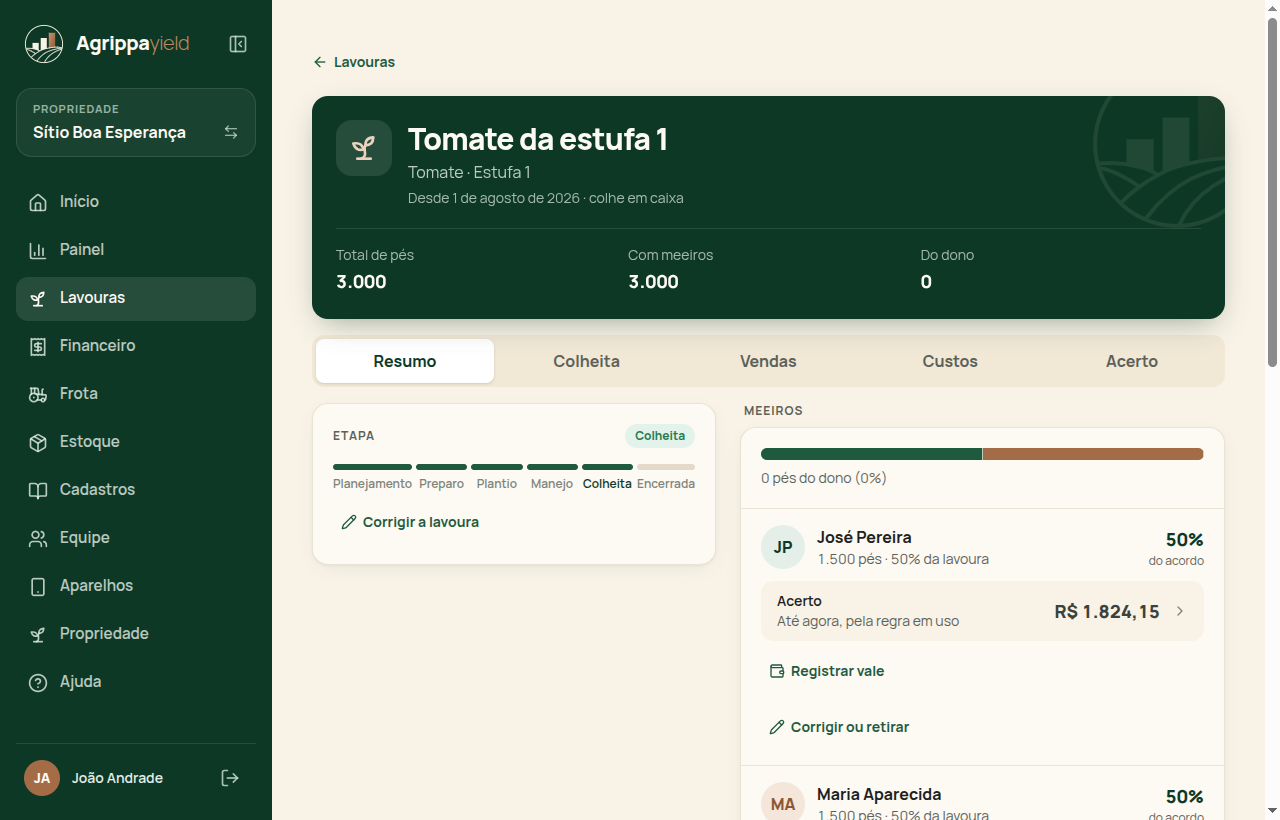Open Lavouras in the sidebar
Screen dimensions: 1280x820
point(136,298)
